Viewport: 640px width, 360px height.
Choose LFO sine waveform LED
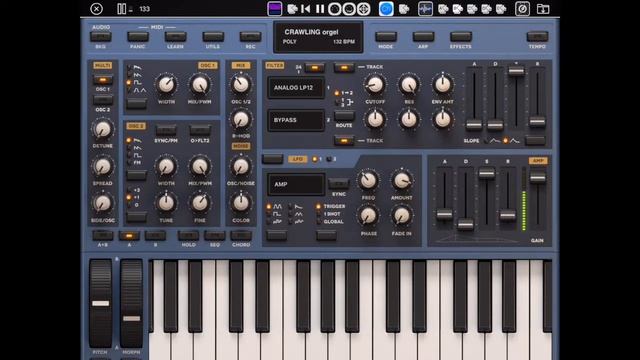coord(269,207)
